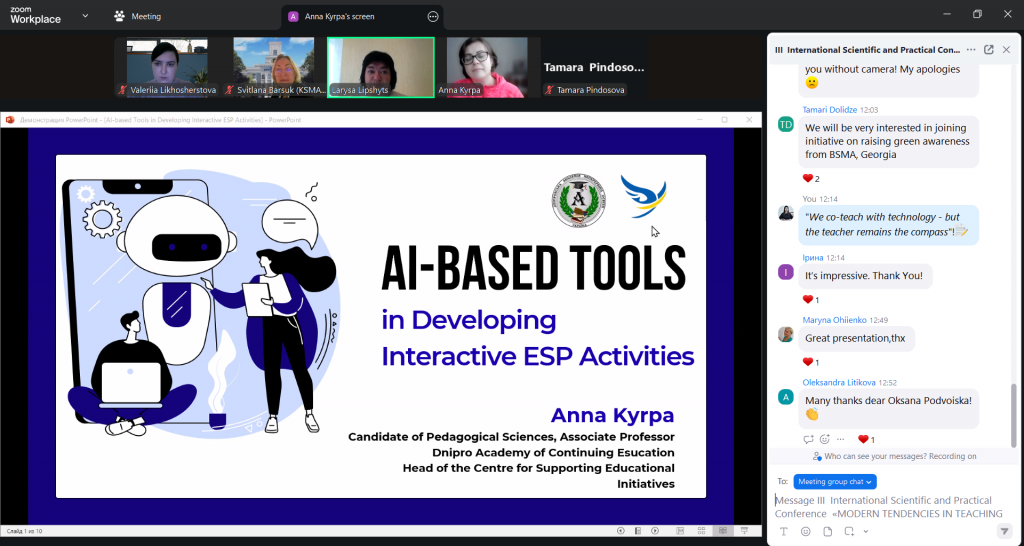The width and height of the screenshot is (1024, 546).
Task: Click the attach file icon in chat
Action: 827,531
